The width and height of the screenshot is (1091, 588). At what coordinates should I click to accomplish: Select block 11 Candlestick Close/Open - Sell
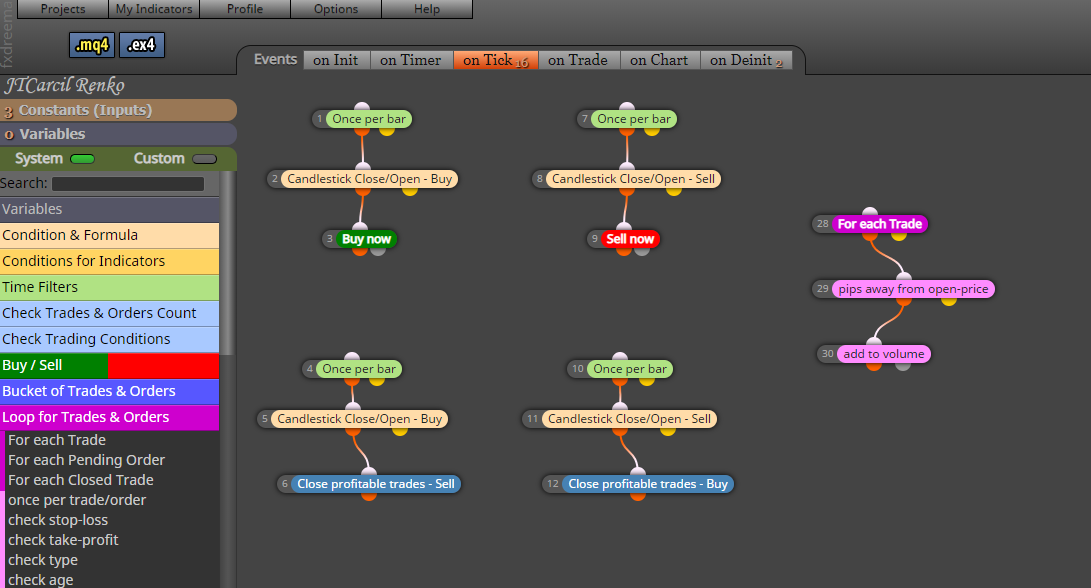tap(630, 419)
